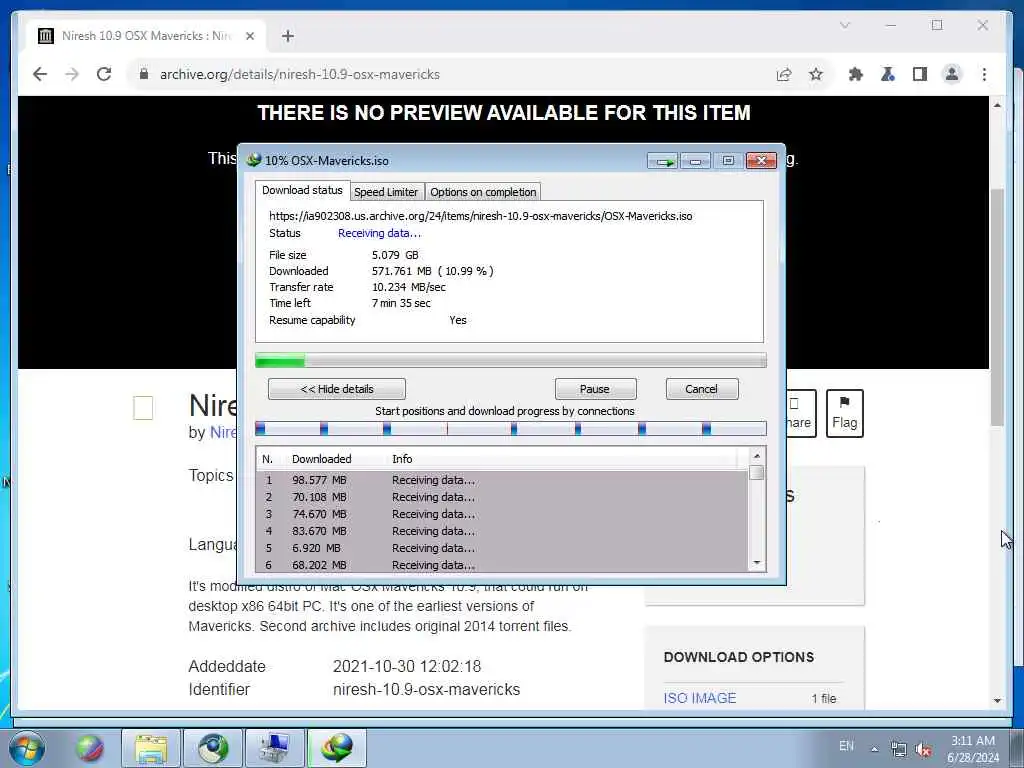1024x768 pixels.
Task: Toggle the Chrome side panel icon
Action: point(920,74)
